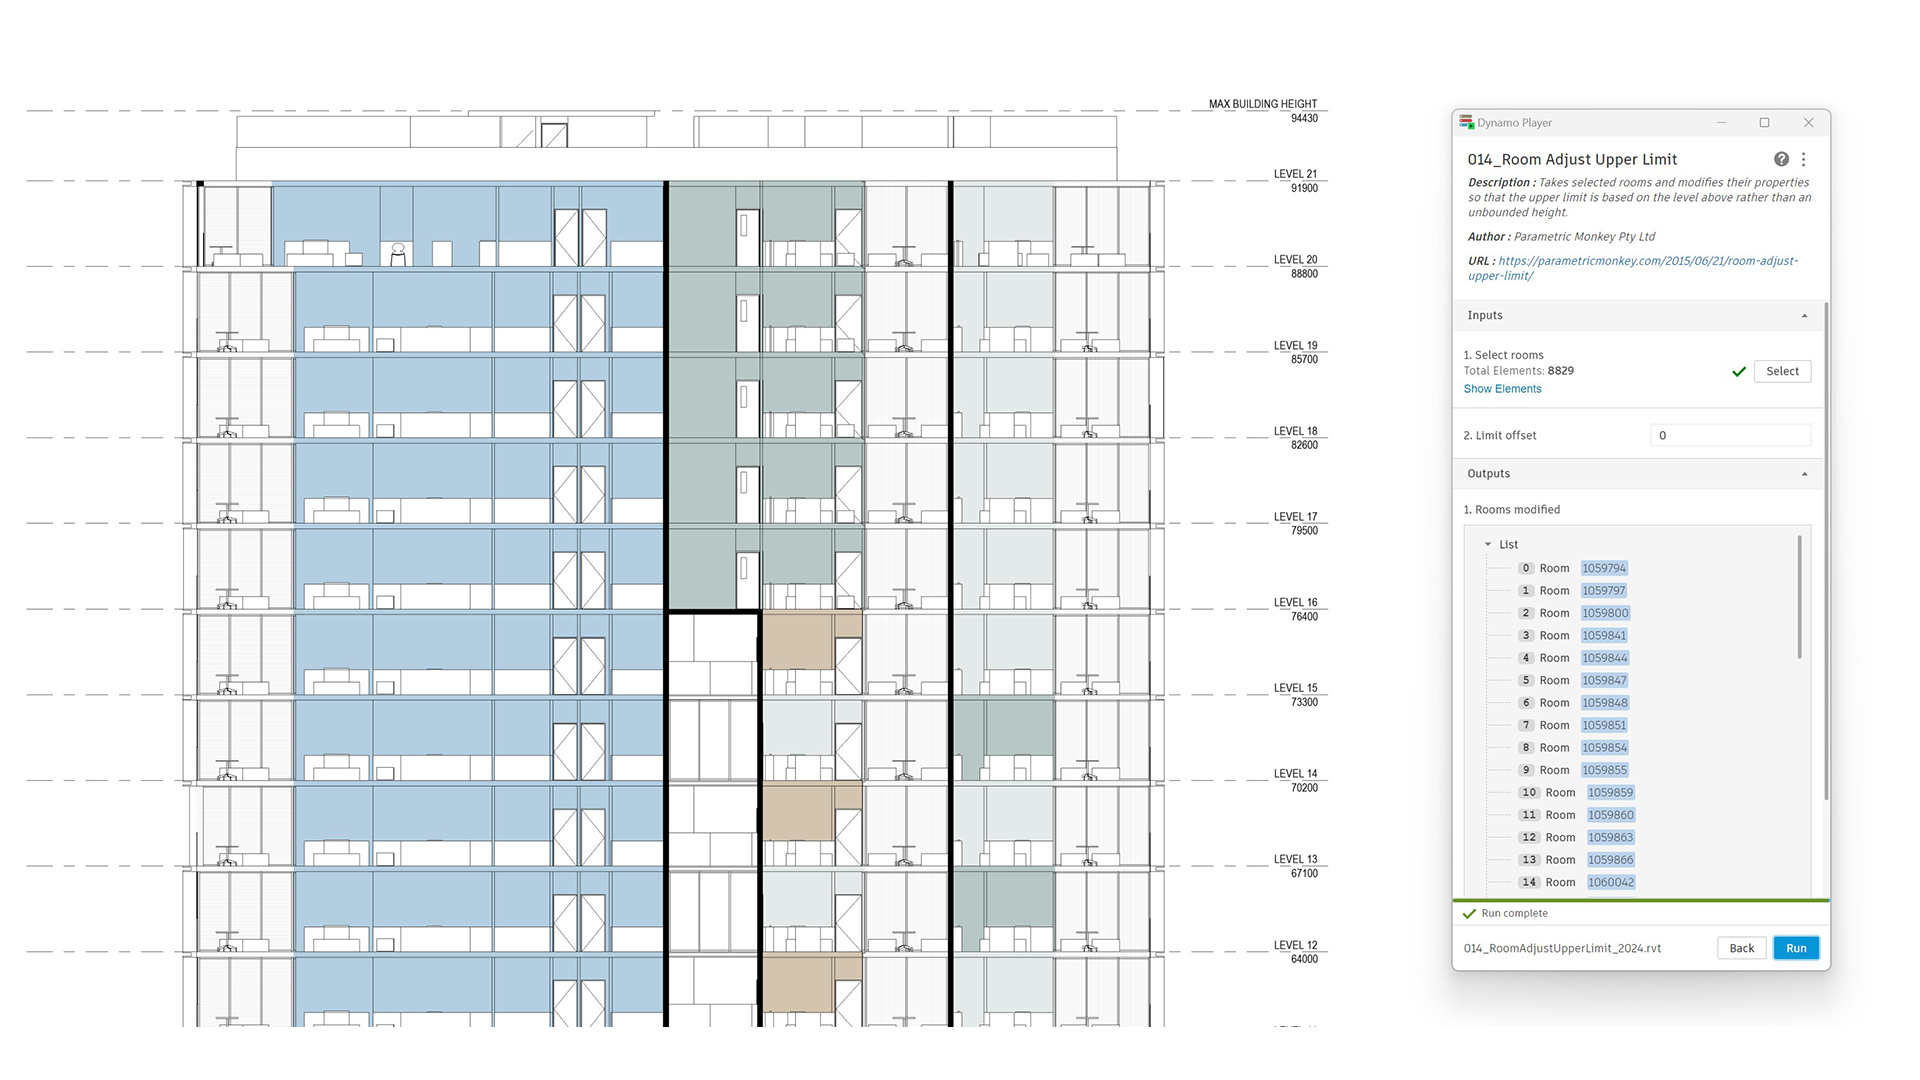Viewport: 1920px width, 1080px height.
Task: Run the Room Adjust Upper Limit script
Action: pyautogui.click(x=1796, y=948)
